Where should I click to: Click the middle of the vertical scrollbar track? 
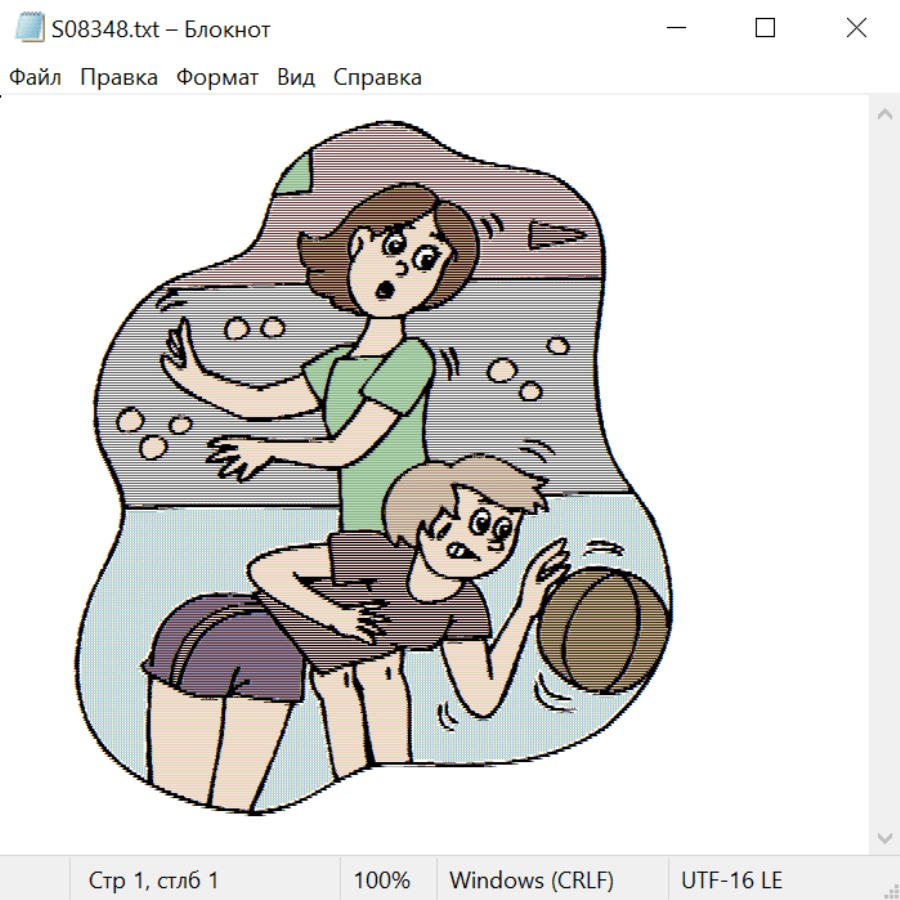coord(884,475)
